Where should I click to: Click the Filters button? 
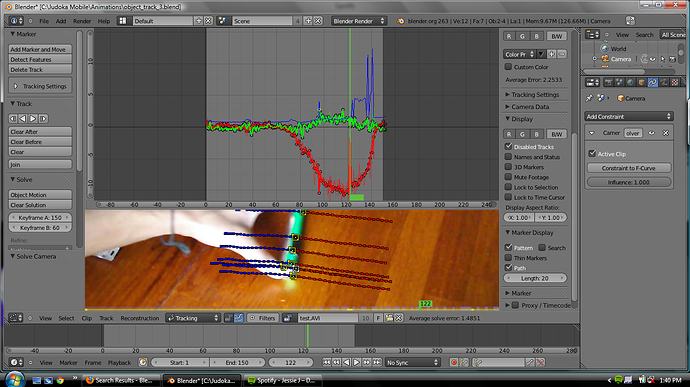coord(263,318)
